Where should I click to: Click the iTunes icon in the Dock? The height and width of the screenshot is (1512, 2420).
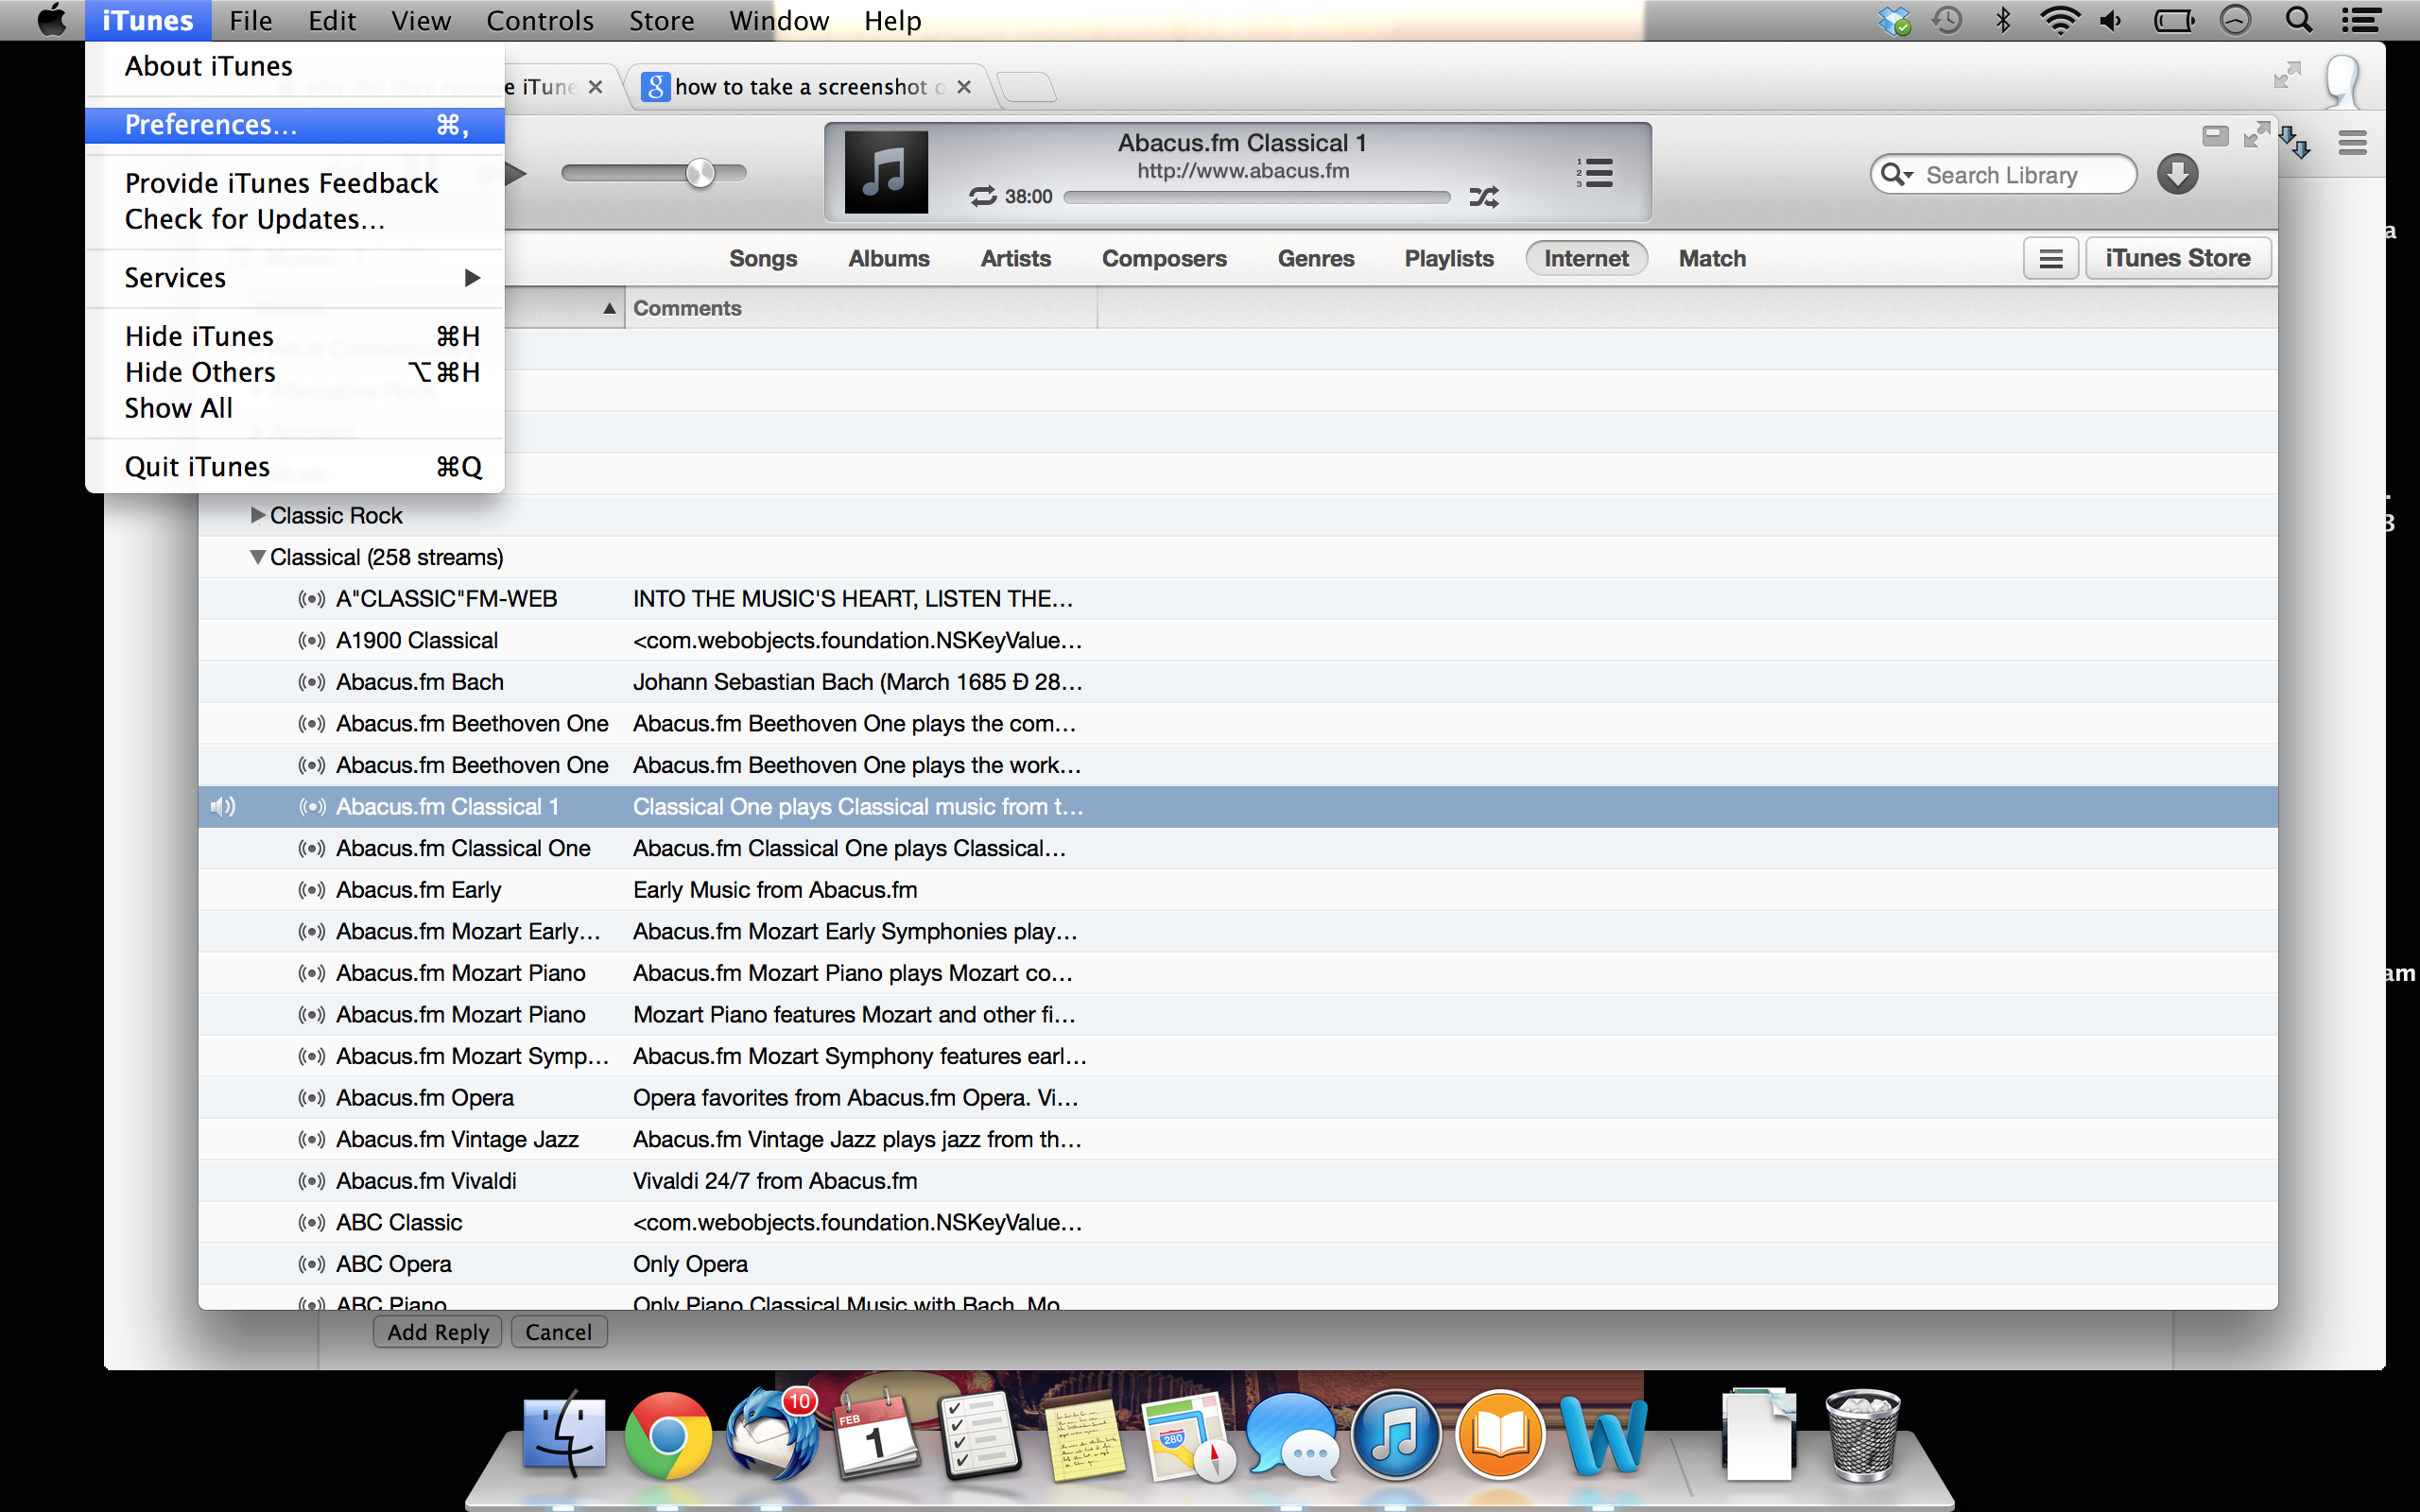1396,1436
